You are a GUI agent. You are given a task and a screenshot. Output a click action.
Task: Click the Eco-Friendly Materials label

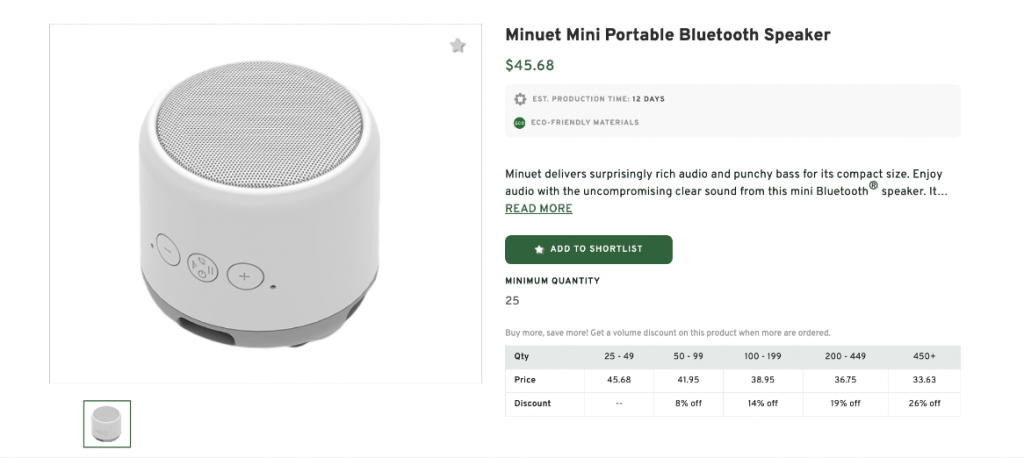pyautogui.click(x=585, y=123)
